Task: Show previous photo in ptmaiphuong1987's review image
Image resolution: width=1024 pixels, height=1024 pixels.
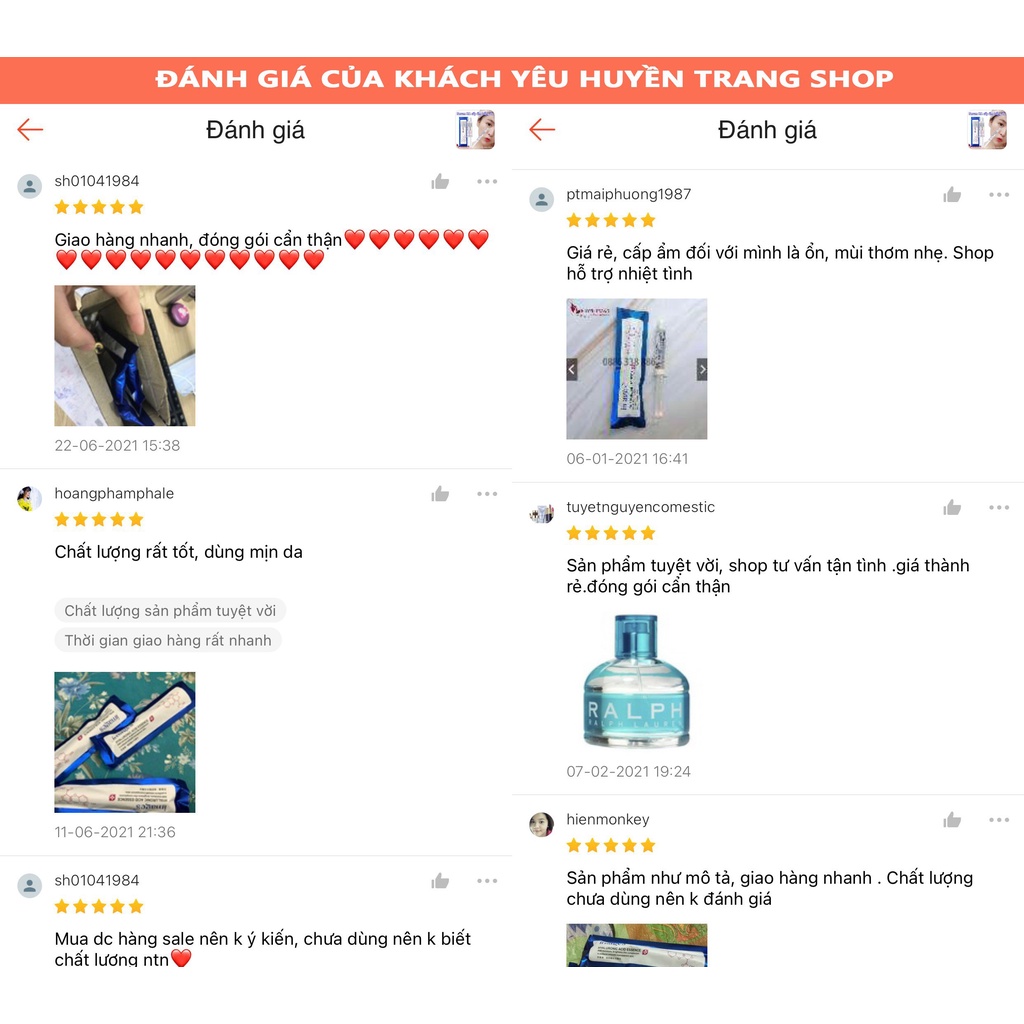Action: click(x=571, y=370)
